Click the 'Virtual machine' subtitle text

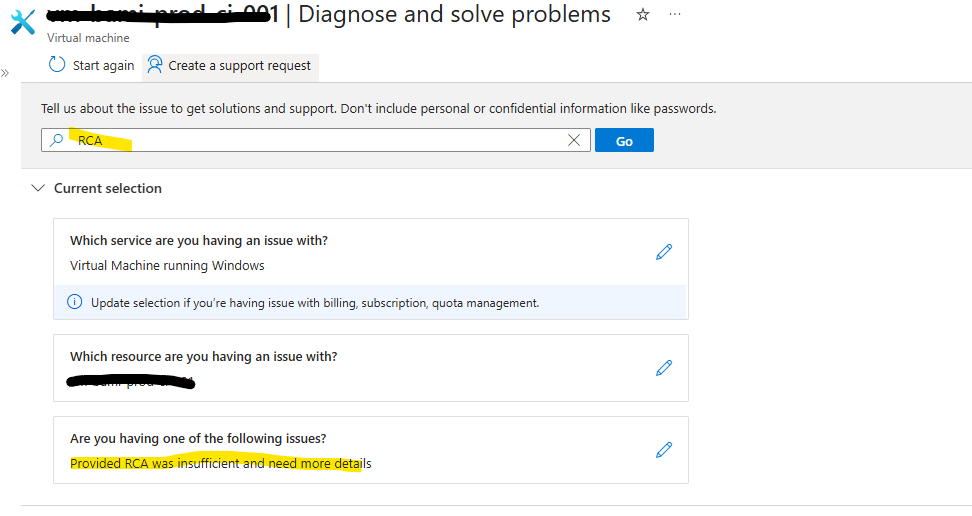[x=88, y=38]
